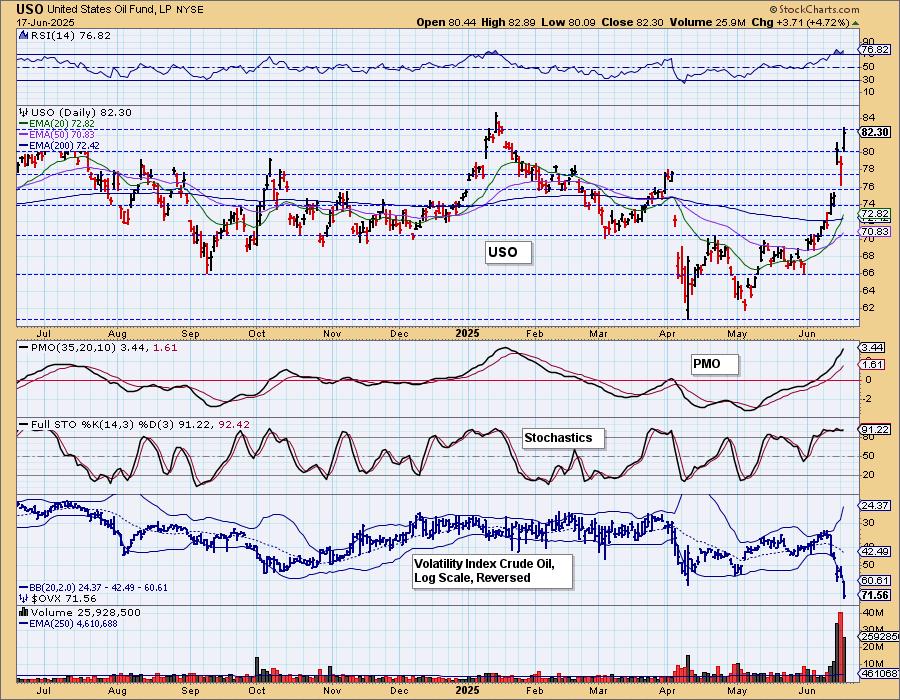
Task: Click the 91.22 stochastic value tag
Action: (876, 429)
